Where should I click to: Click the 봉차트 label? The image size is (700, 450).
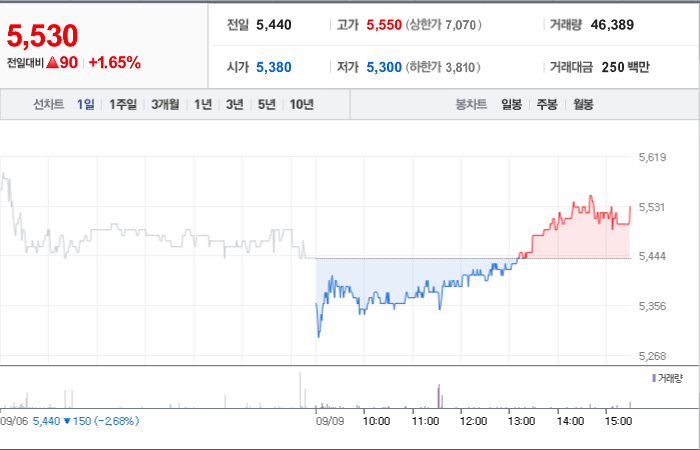coord(471,104)
